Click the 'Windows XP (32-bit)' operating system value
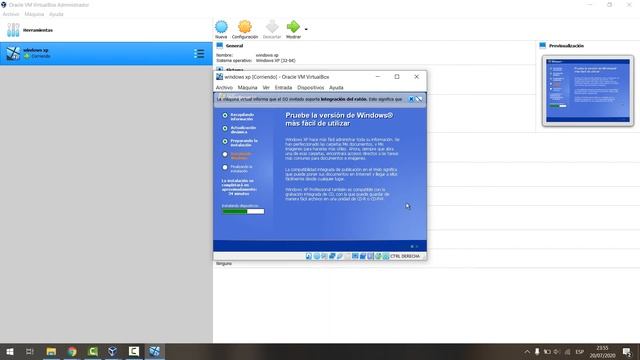 click(276, 60)
